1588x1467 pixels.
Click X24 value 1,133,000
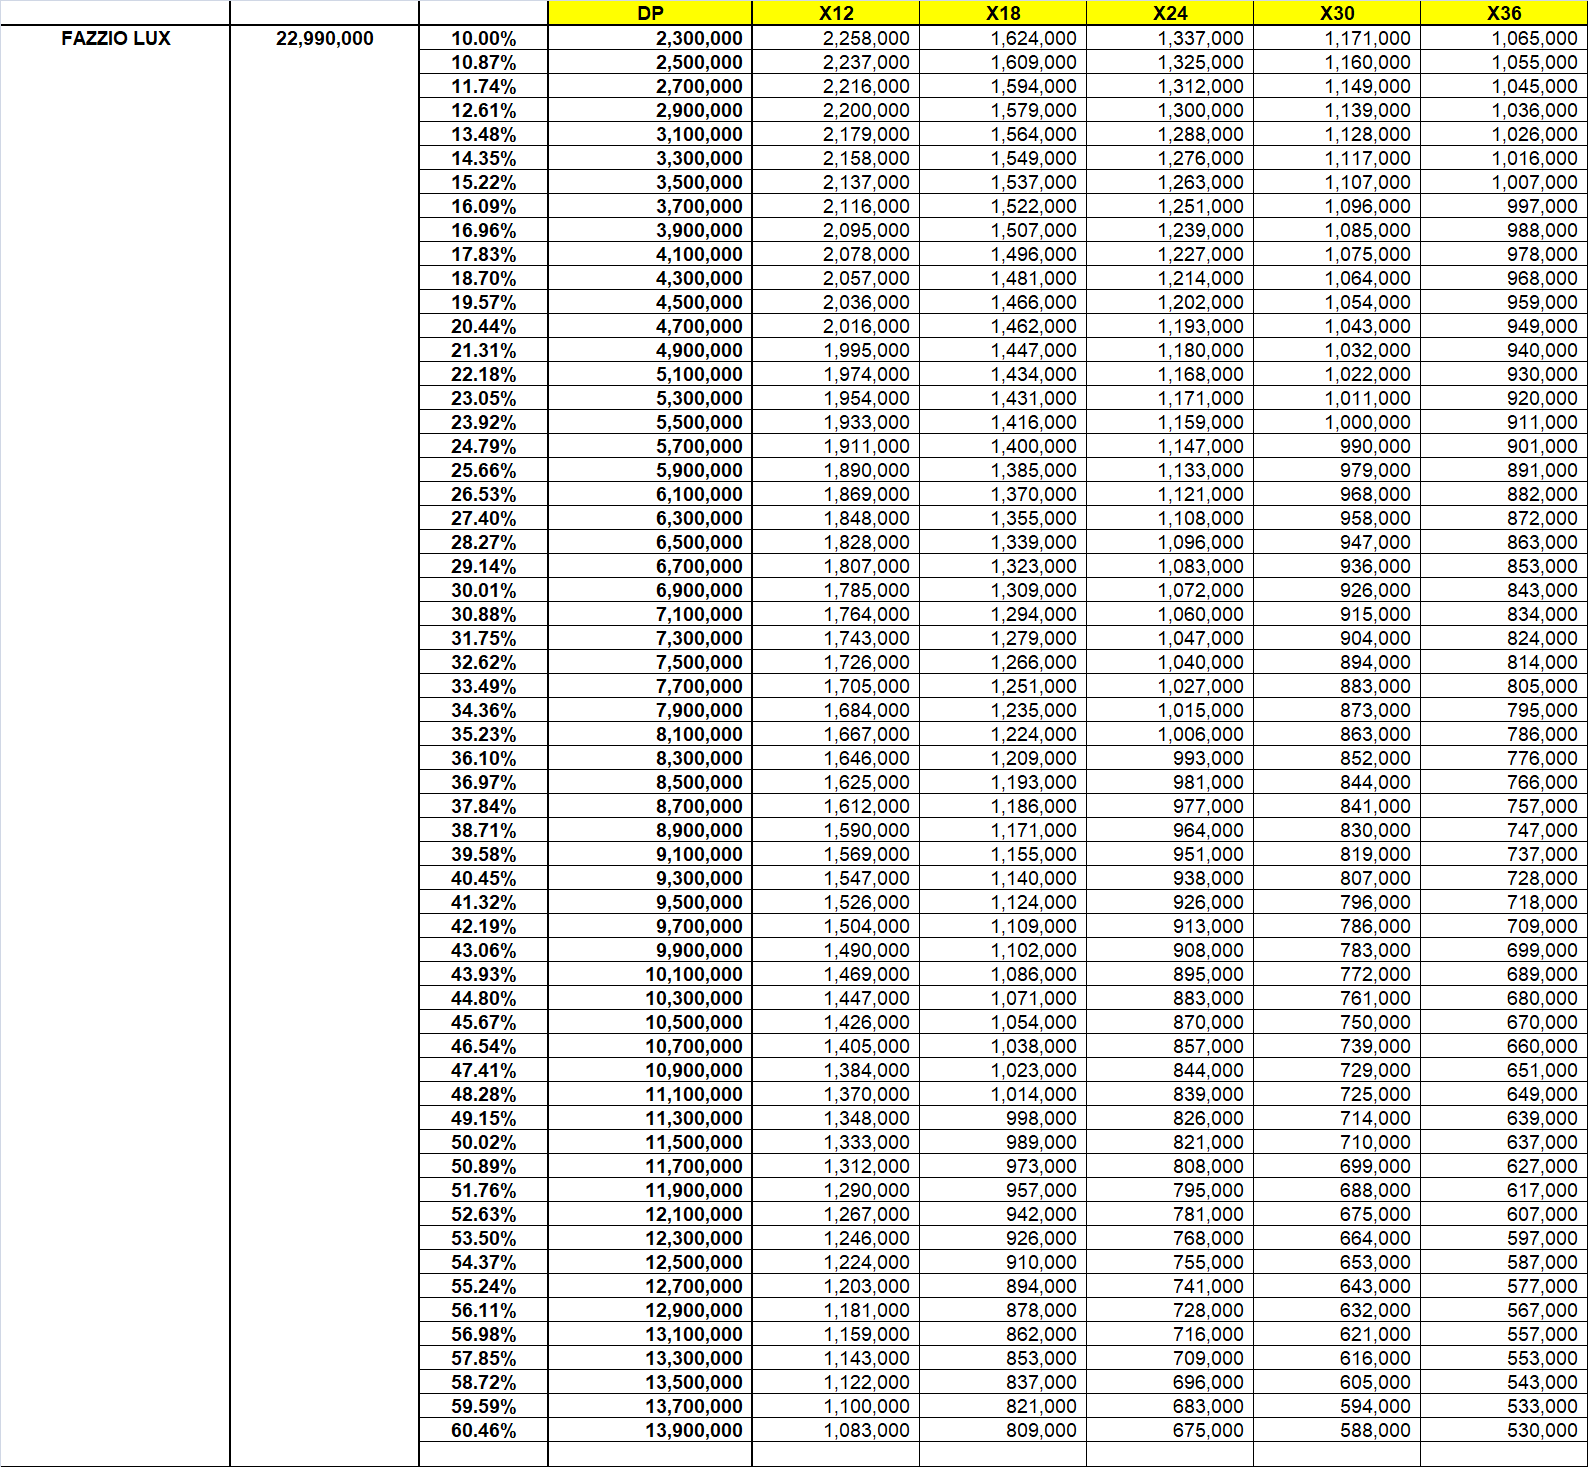[x=1170, y=470]
